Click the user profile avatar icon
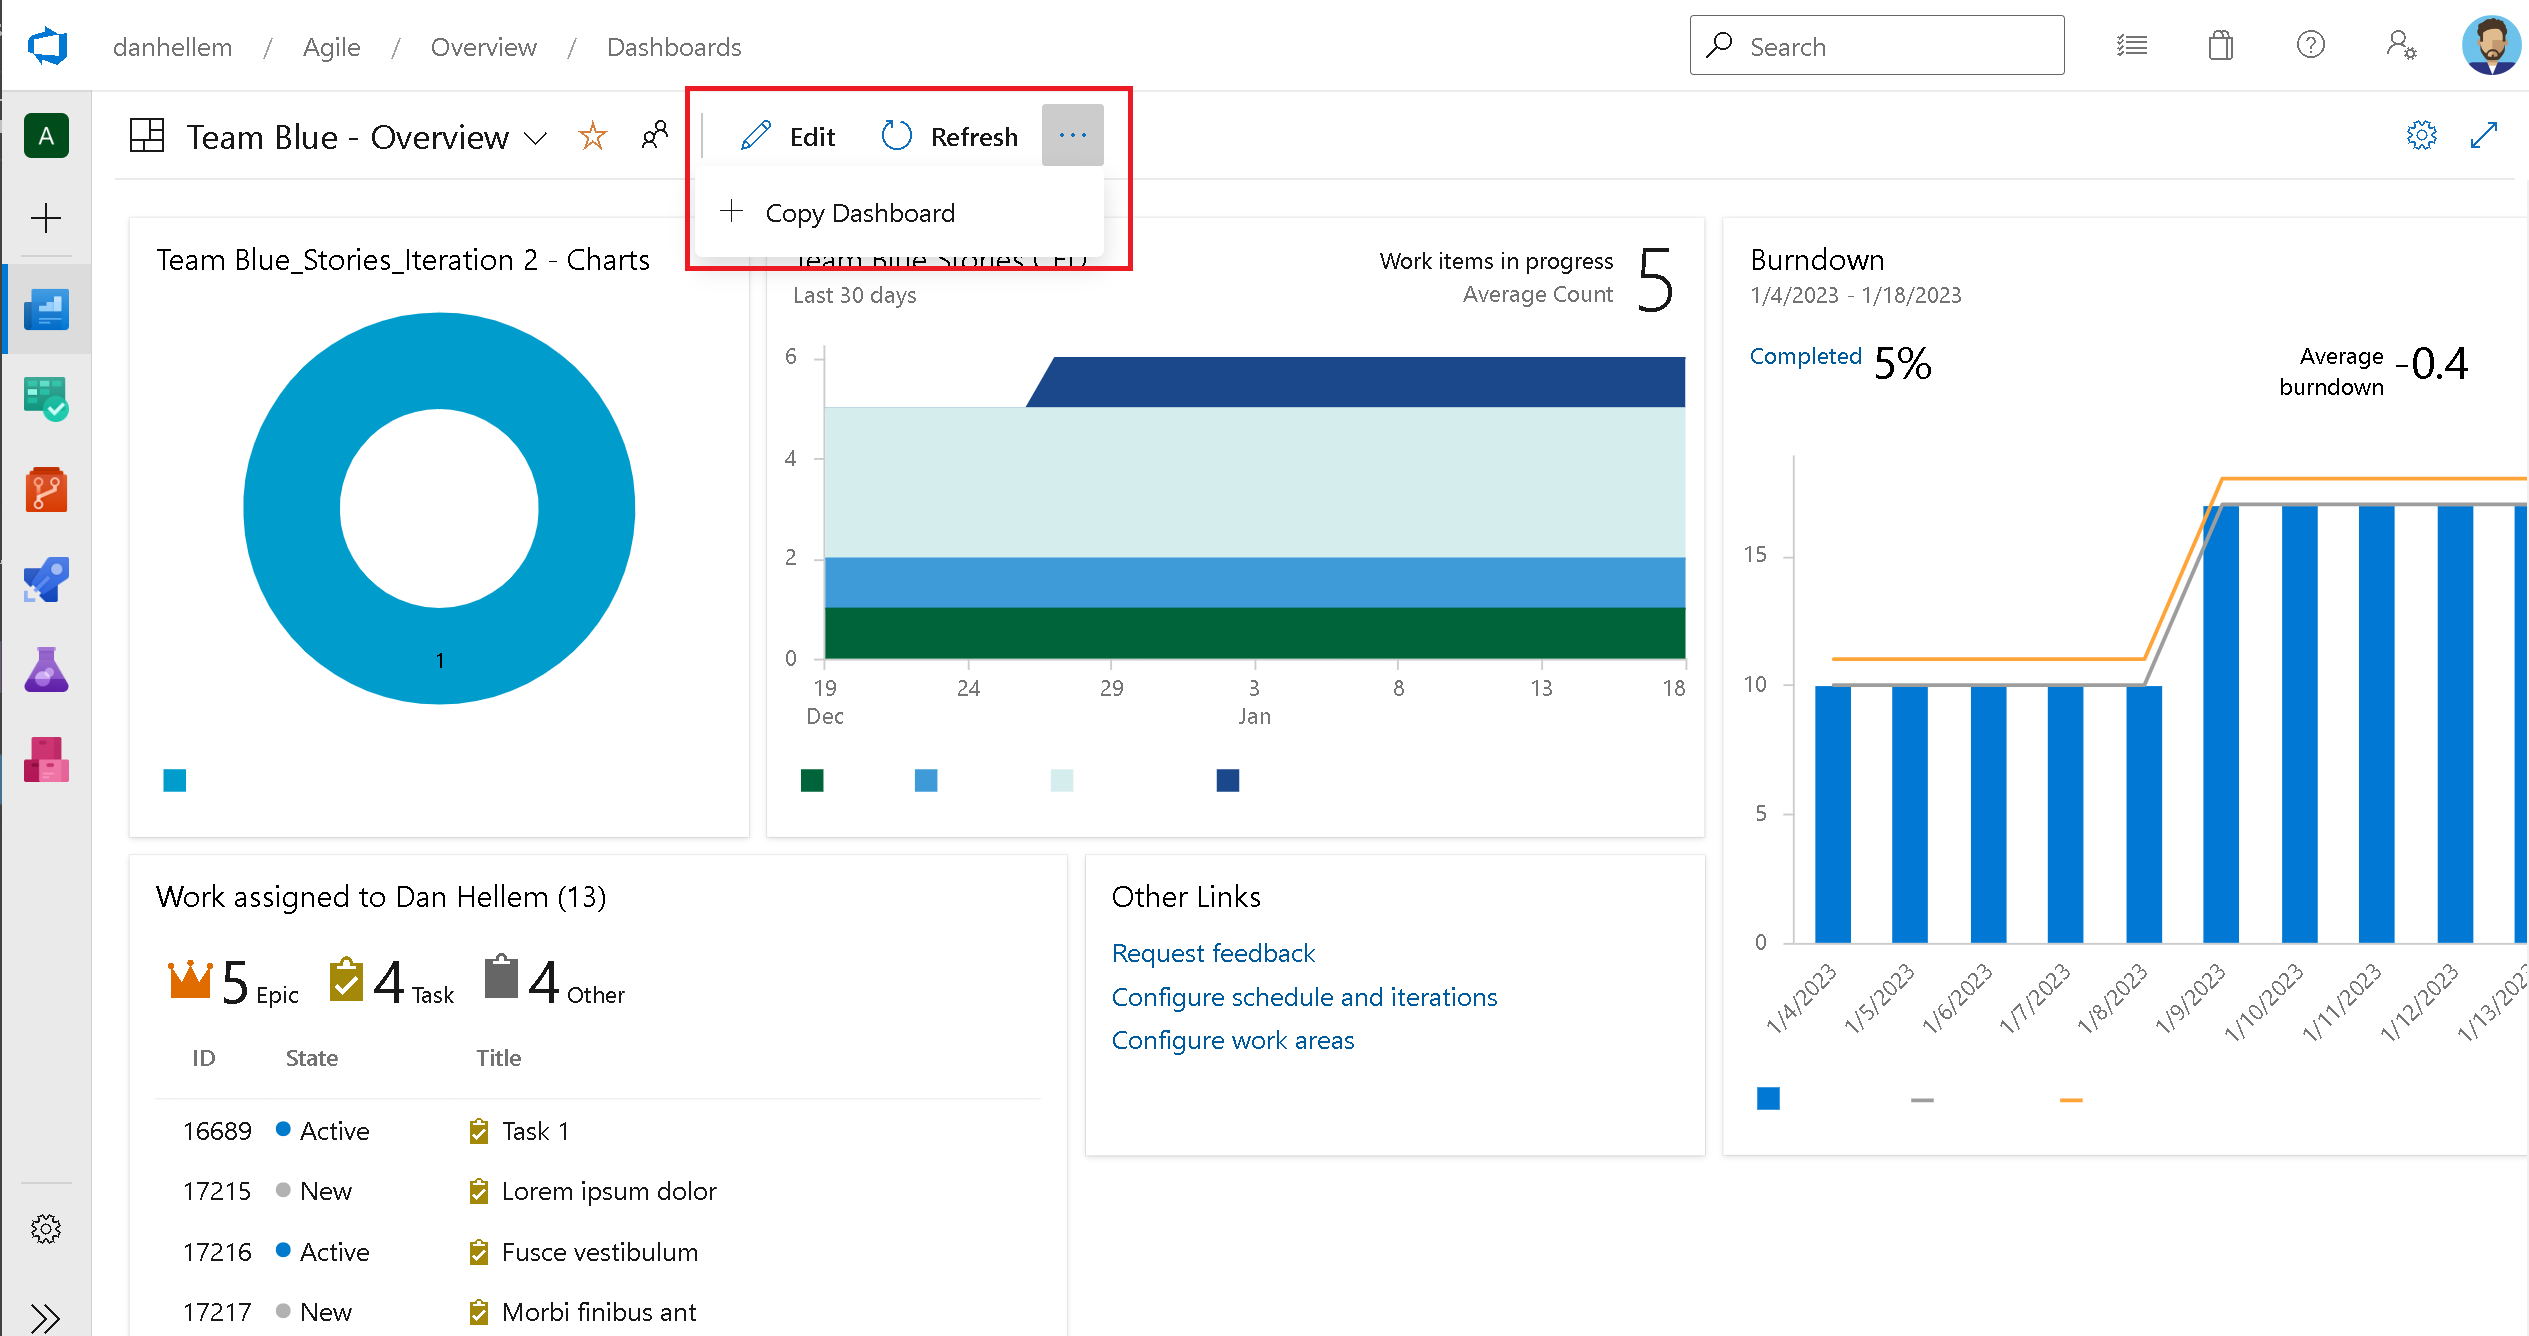2529x1336 pixels. click(2492, 45)
